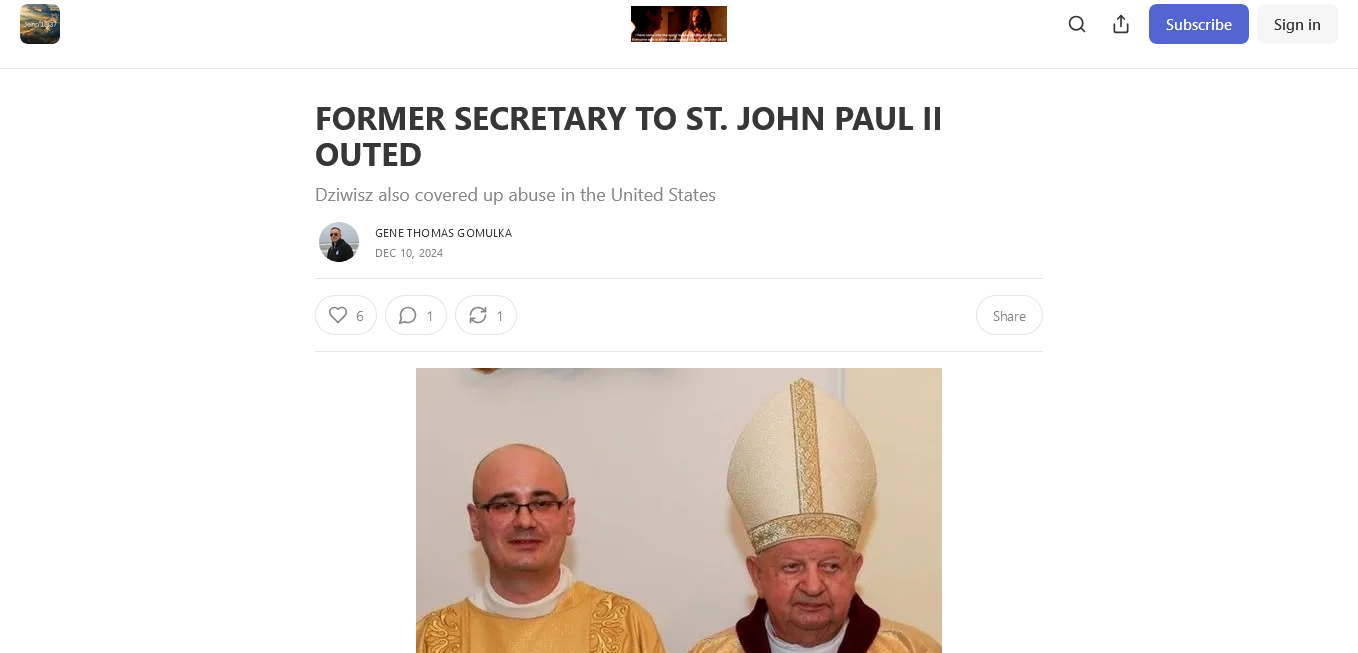Click the comment count beside the bubble

tap(430, 316)
